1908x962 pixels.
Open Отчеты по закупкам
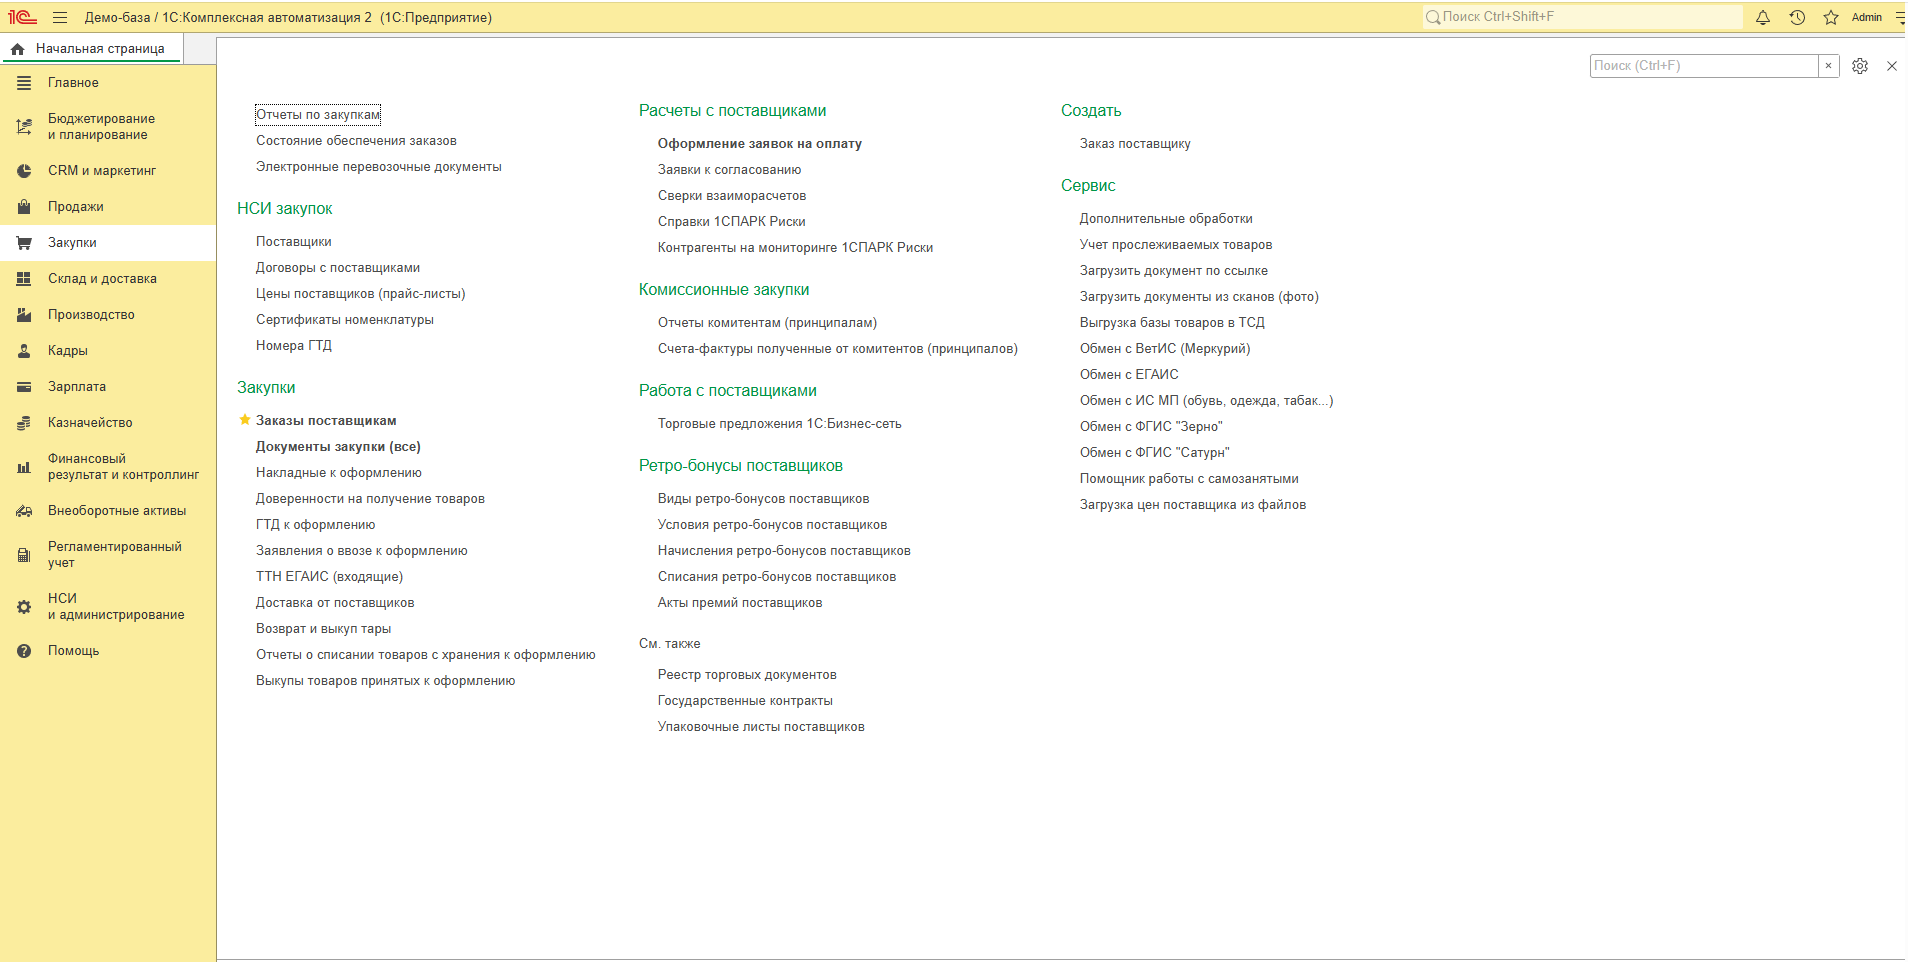click(x=318, y=115)
